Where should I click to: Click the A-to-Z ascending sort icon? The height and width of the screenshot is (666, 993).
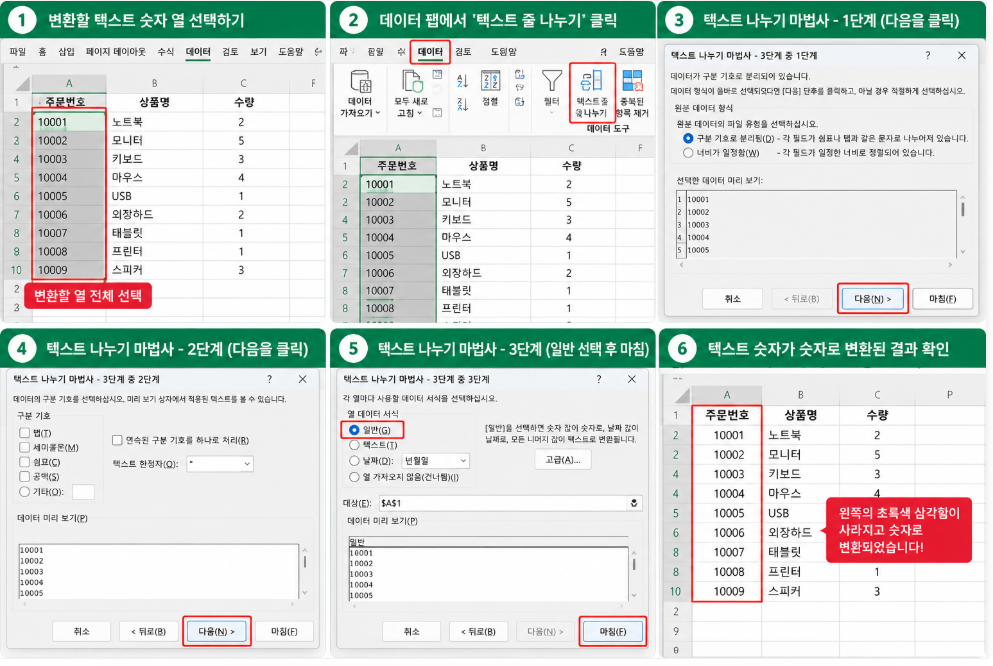pyautogui.click(x=462, y=80)
